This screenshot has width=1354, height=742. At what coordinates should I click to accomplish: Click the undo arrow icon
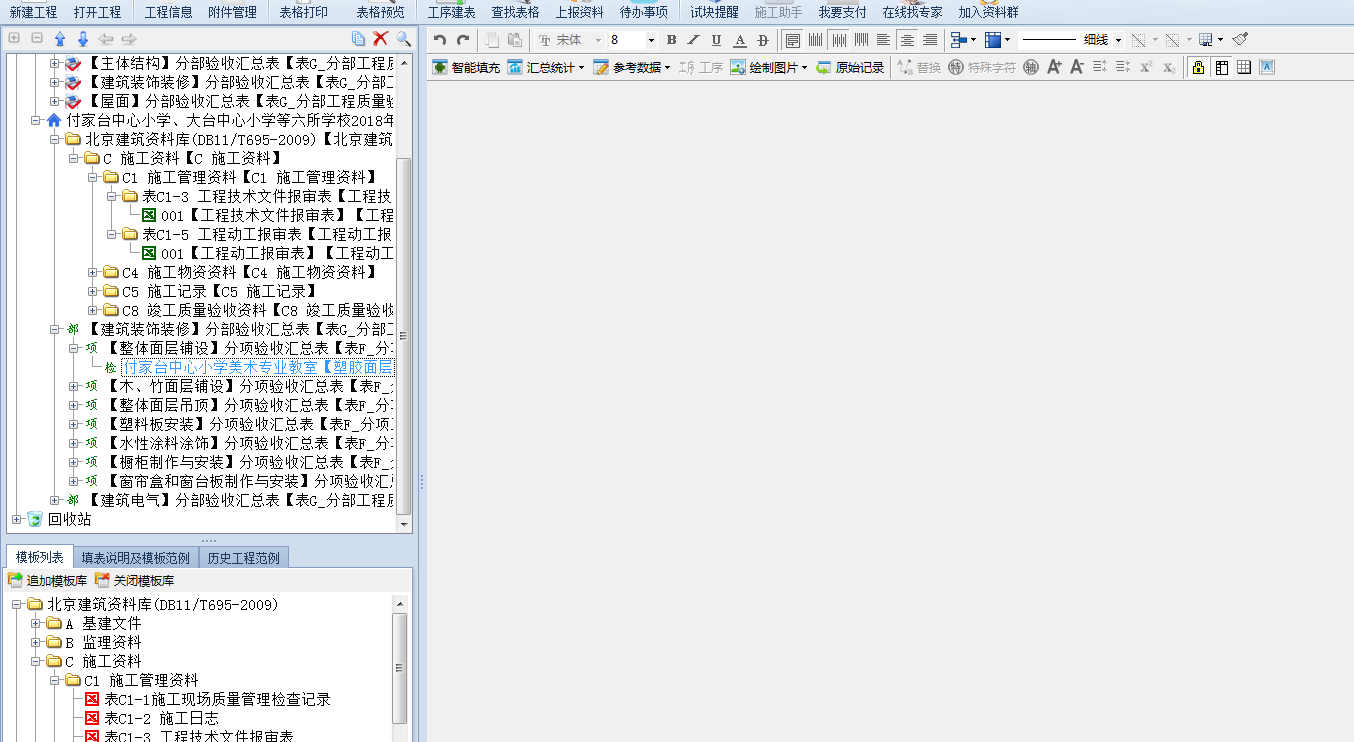coord(440,40)
